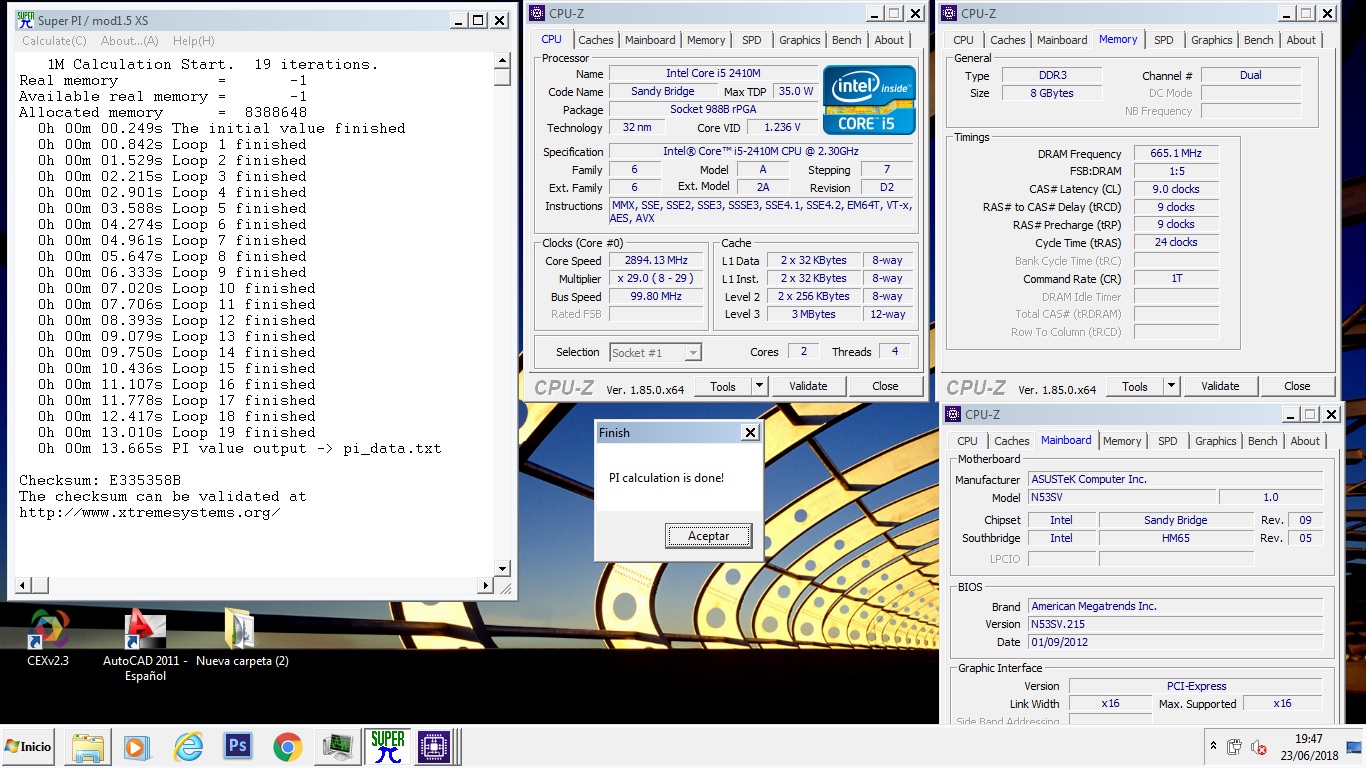Open the About...(A) menu in Super PI
Screen dimensions: 1366x768
click(129, 41)
